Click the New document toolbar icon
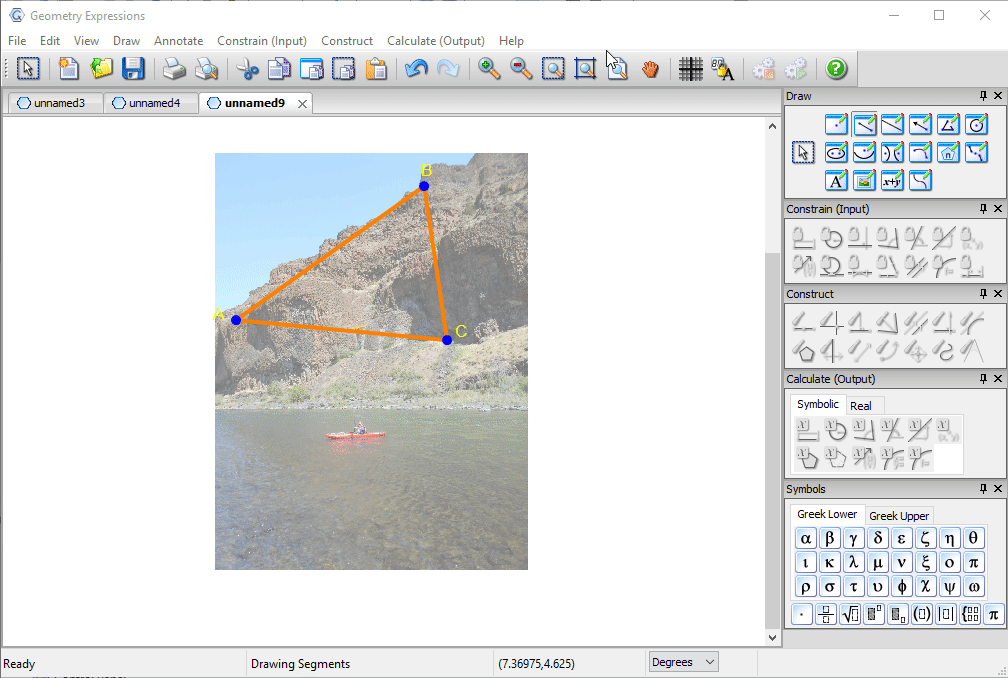This screenshot has width=1008, height=678. (x=68, y=68)
